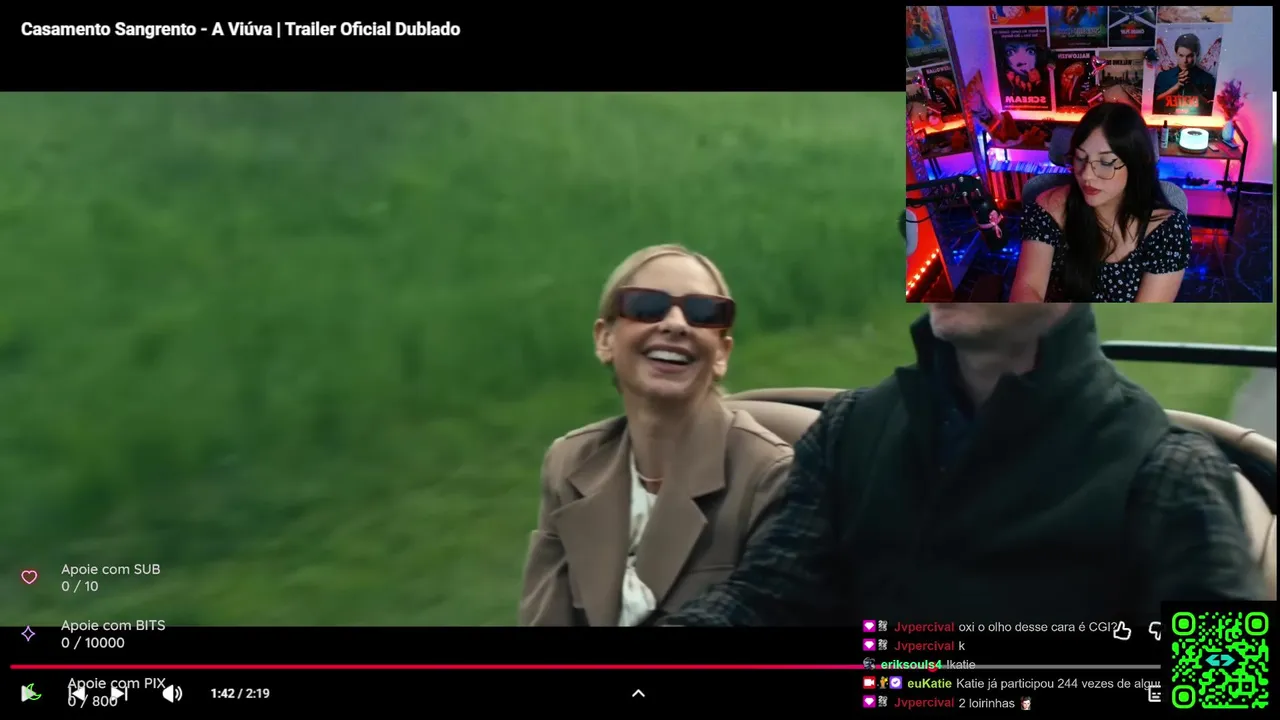Click the heart icon beside Apoie com SUB
This screenshot has width=1280, height=720.
tap(29, 577)
